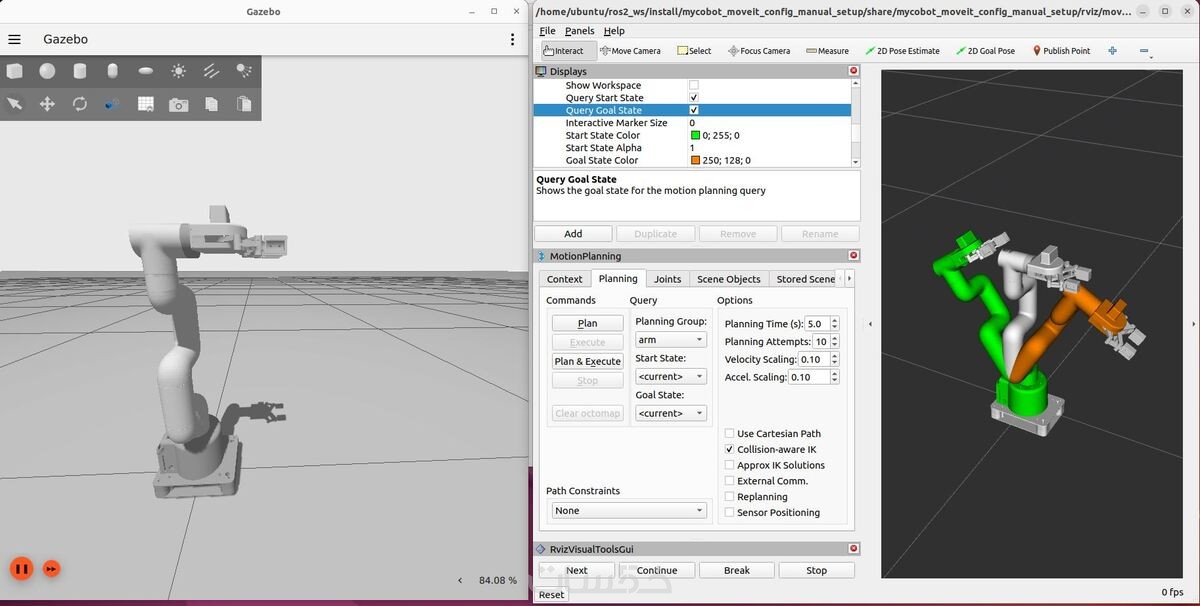Image resolution: width=1200 pixels, height=606 pixels.
Task: Open the Planning Group dropdown
Action: (x=671, y=340)
